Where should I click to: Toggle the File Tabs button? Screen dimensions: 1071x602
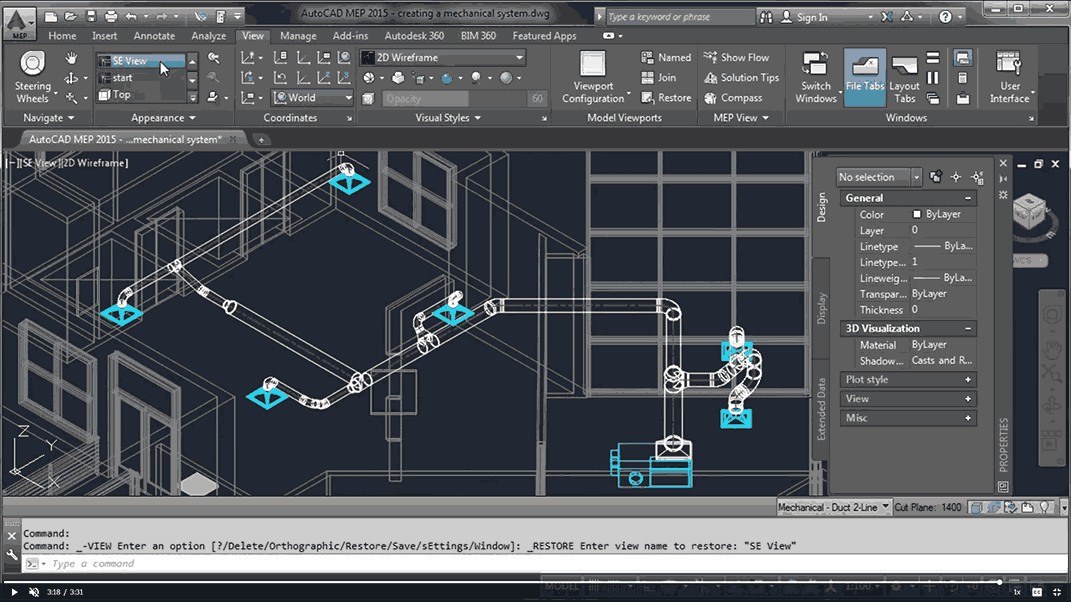point(865,77)
